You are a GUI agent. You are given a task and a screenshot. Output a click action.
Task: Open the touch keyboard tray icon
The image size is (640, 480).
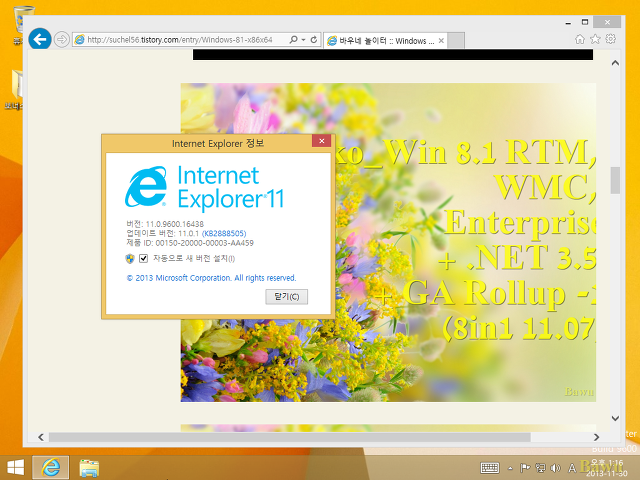[x=490, y=468]
